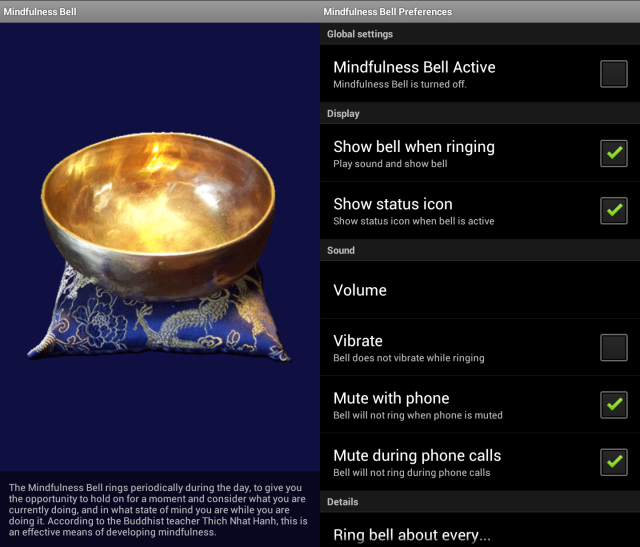Uncheck the Mute with phone checkbox

click(x=613, y=405)
